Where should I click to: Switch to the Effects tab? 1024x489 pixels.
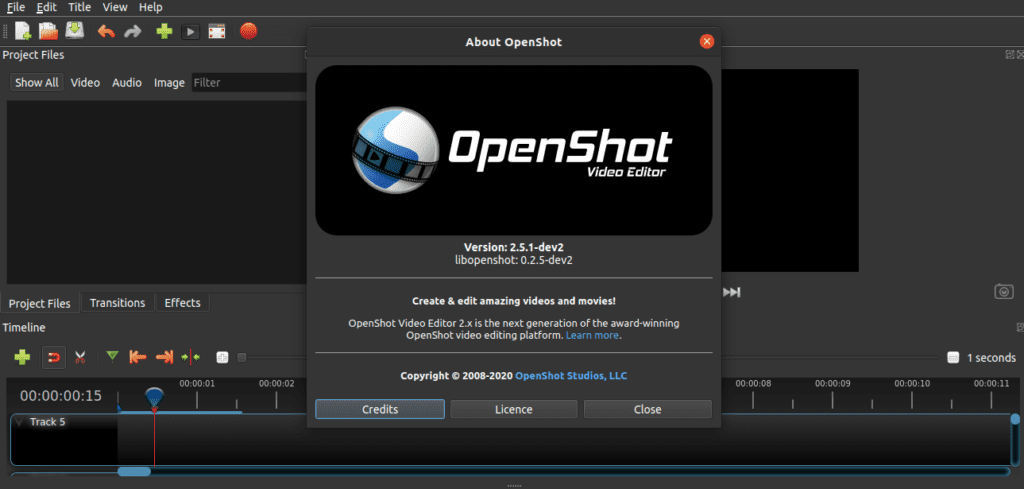click(x=183, y=303)
